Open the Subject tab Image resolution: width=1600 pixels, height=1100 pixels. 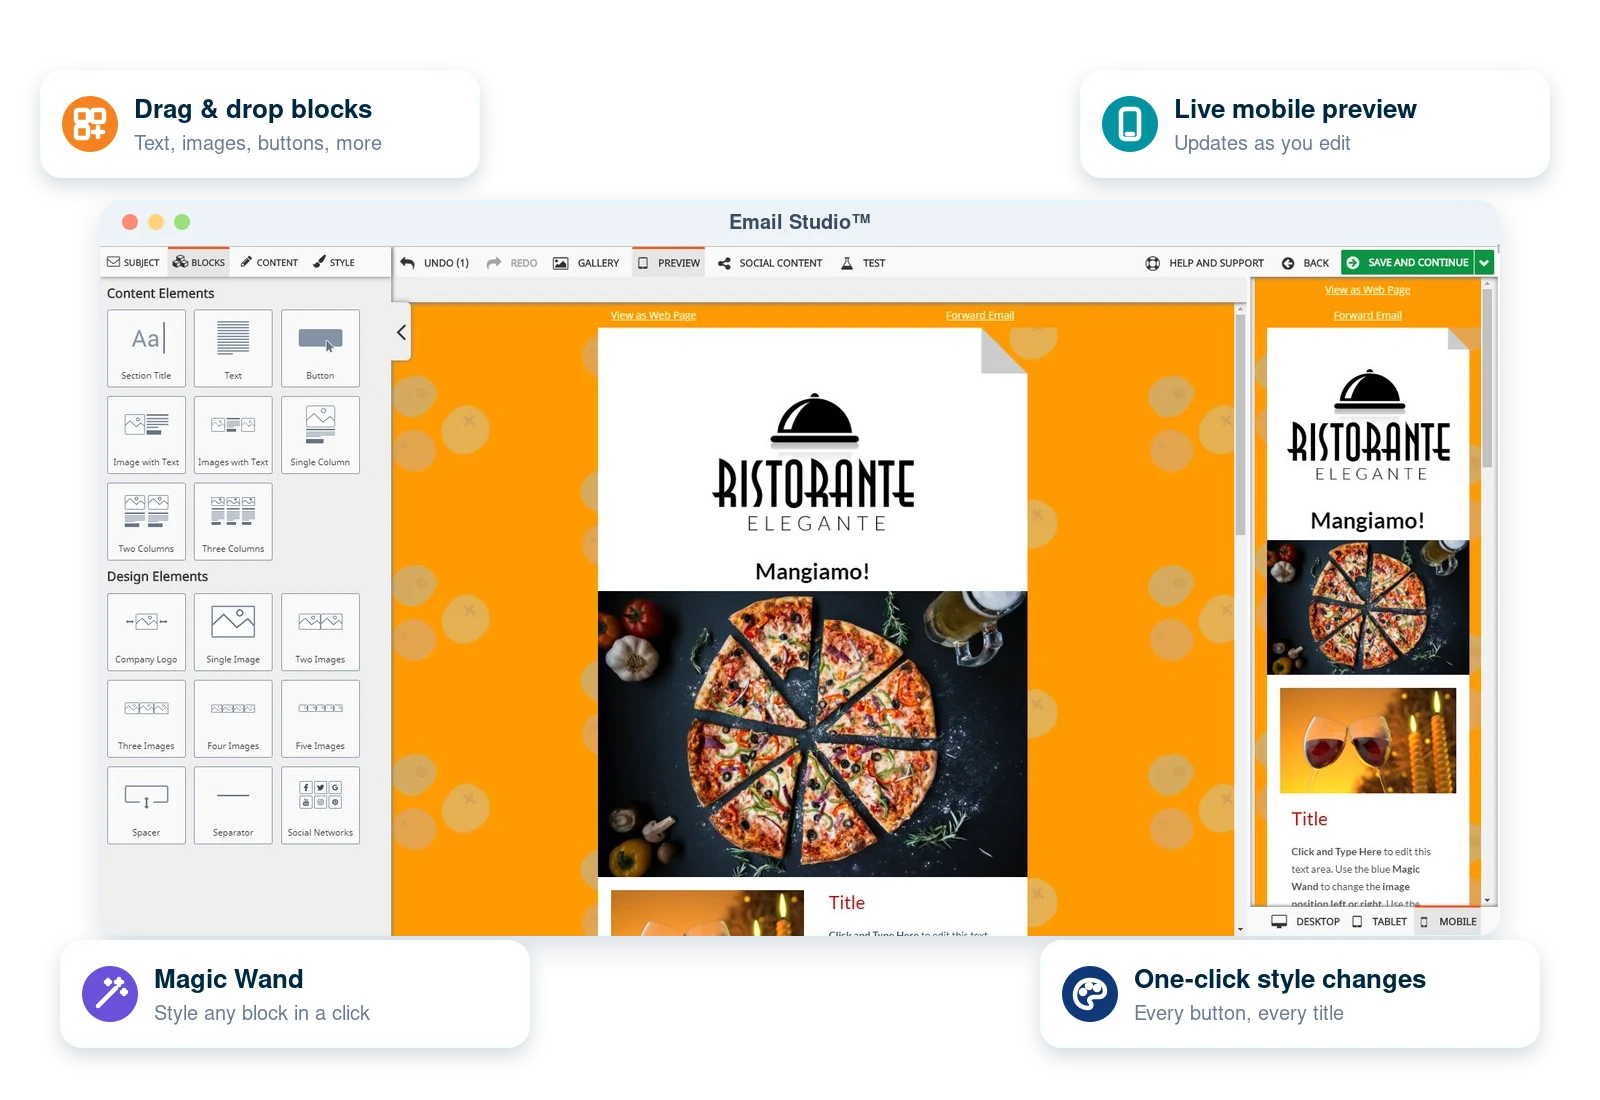133,262
